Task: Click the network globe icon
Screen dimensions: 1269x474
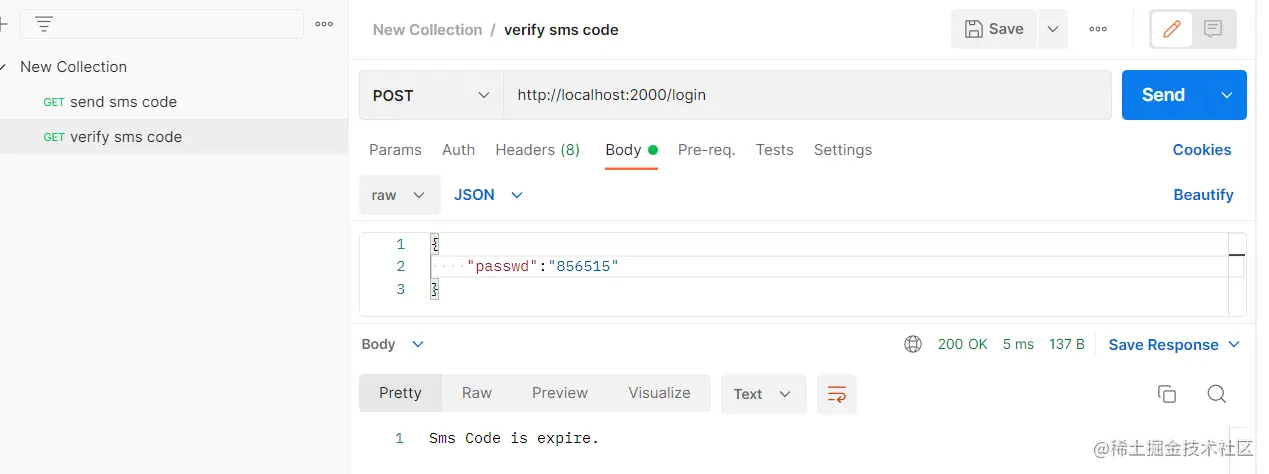Action: 913,344
